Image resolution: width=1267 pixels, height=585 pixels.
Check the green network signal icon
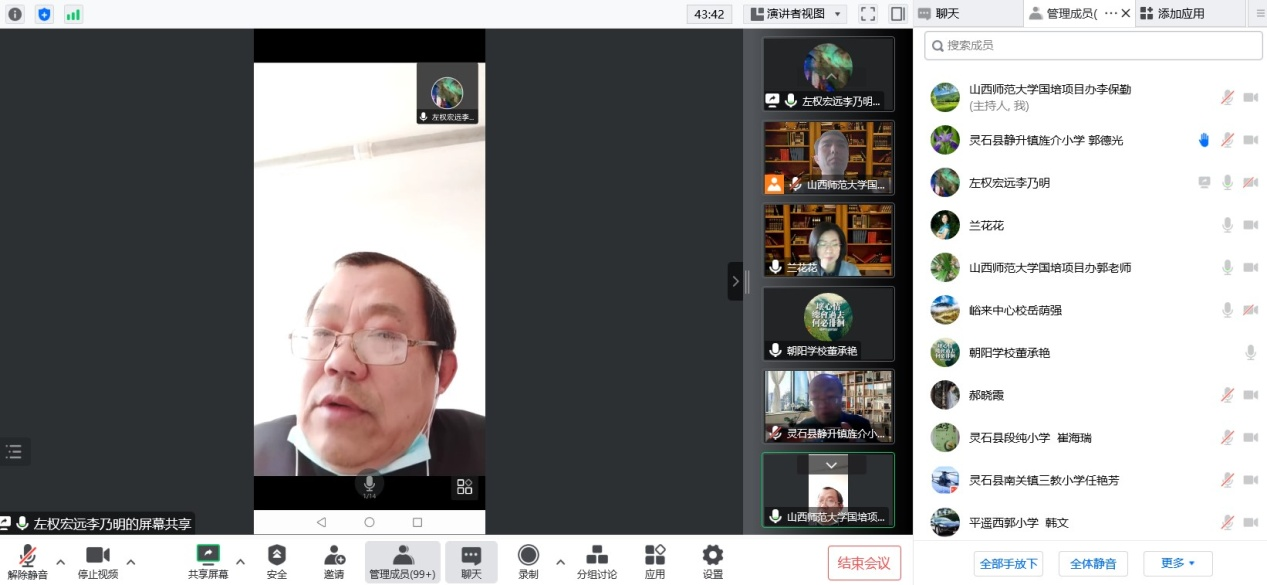73,14
